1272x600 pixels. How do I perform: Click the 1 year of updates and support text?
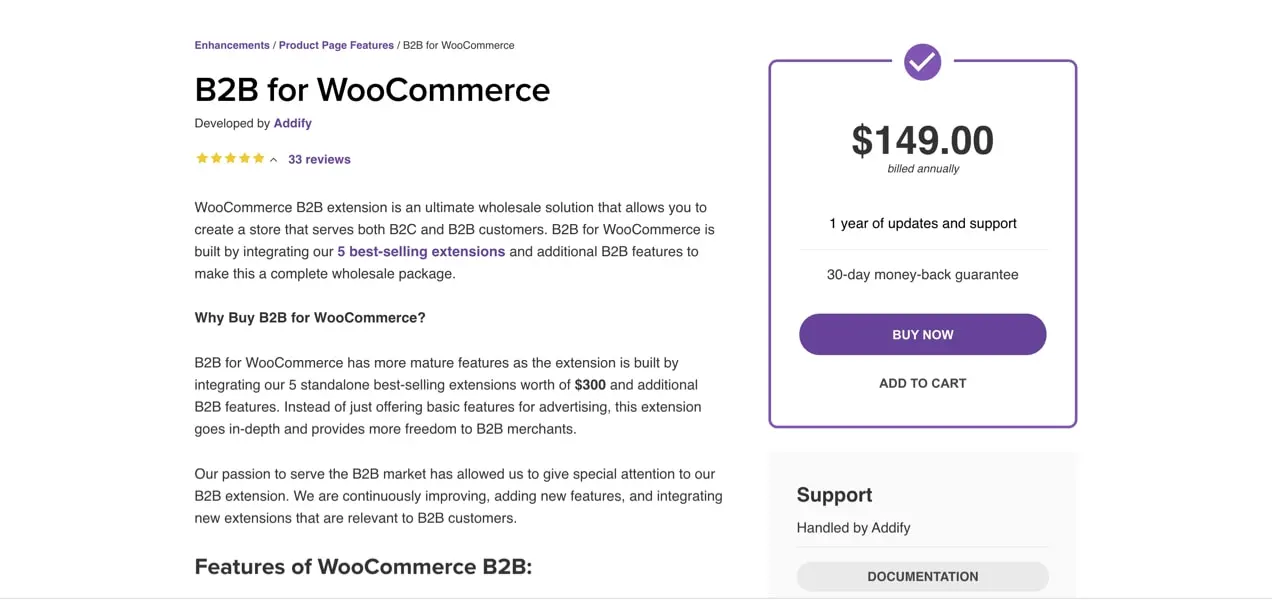922,223
